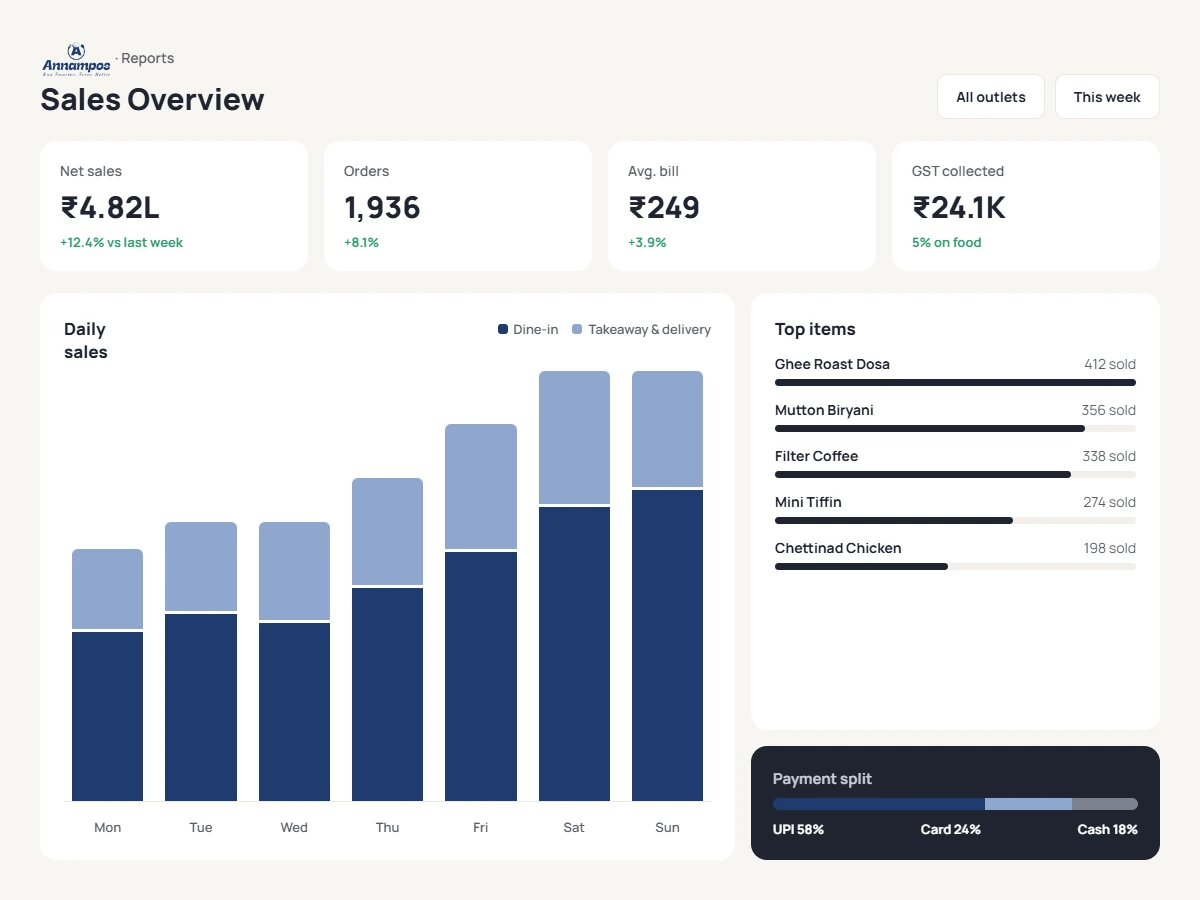The height and width of the screenshot is (900, 1200).
Task: Click the Monday takeaway bar segment
Action: tap(107, 589)
